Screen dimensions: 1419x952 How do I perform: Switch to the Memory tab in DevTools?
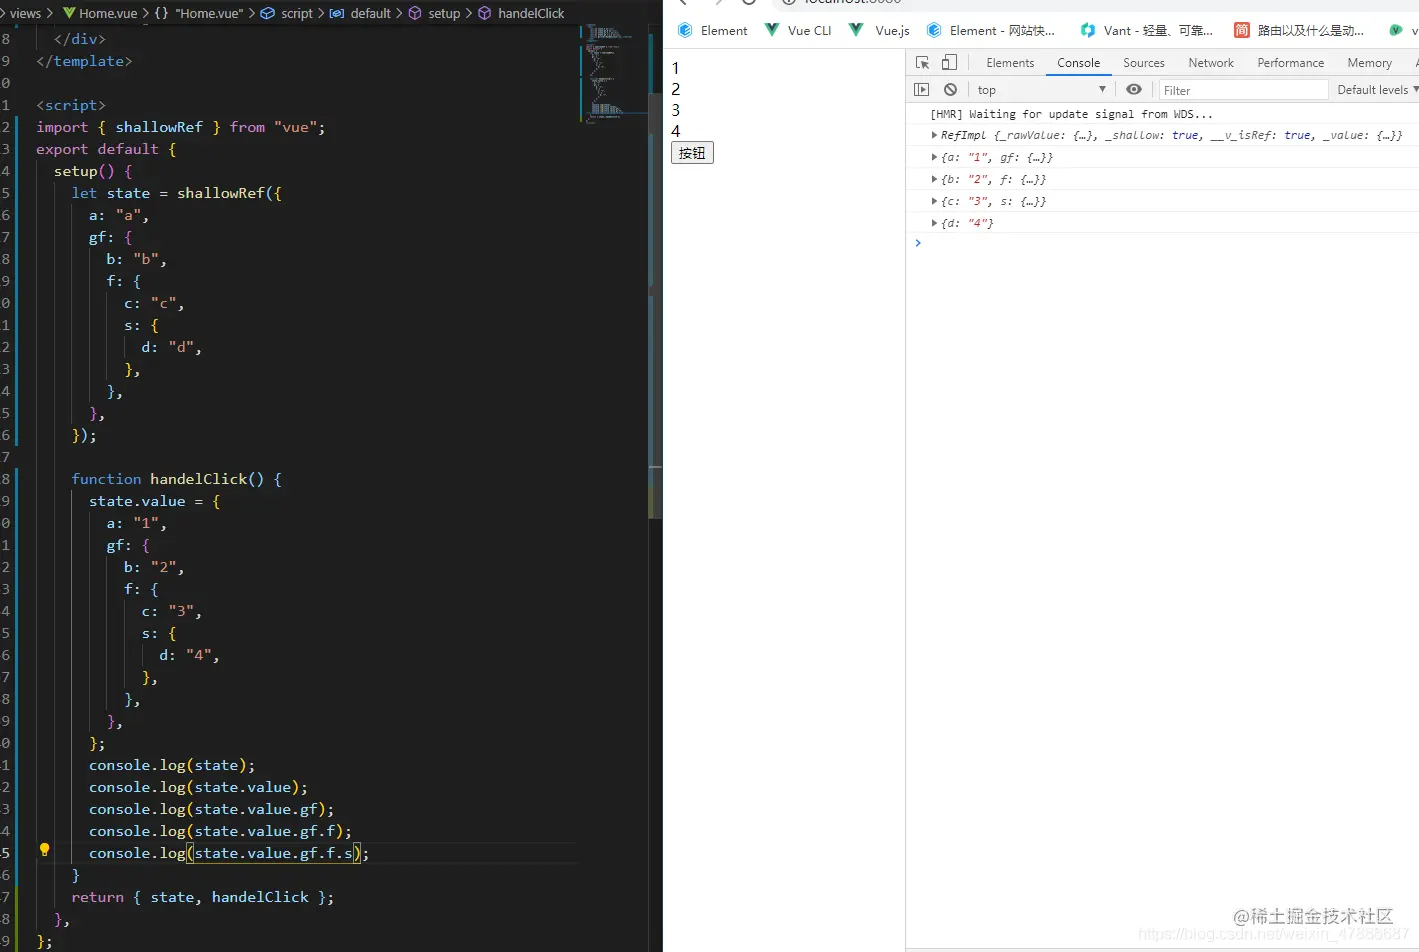pos(1369,63)
